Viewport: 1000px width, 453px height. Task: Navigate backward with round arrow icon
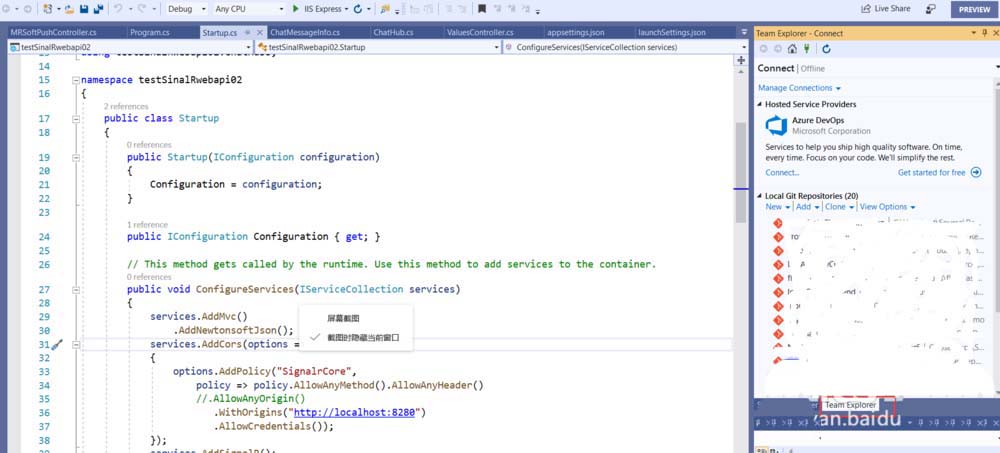tap(8, 9)
